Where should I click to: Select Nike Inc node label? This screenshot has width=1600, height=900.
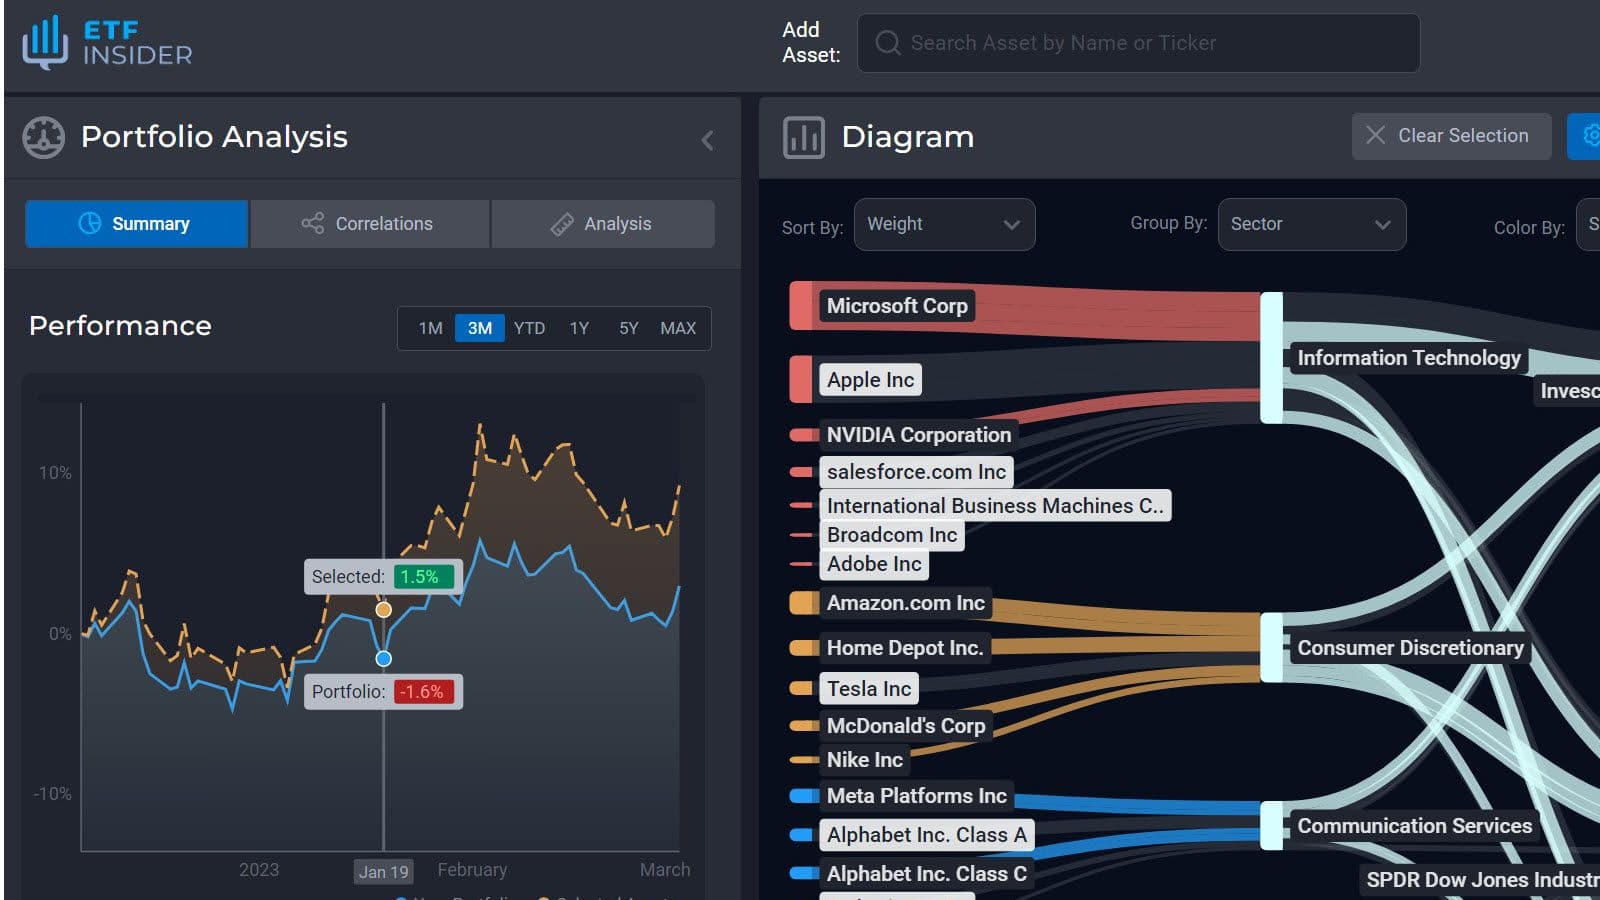[864, 760]
